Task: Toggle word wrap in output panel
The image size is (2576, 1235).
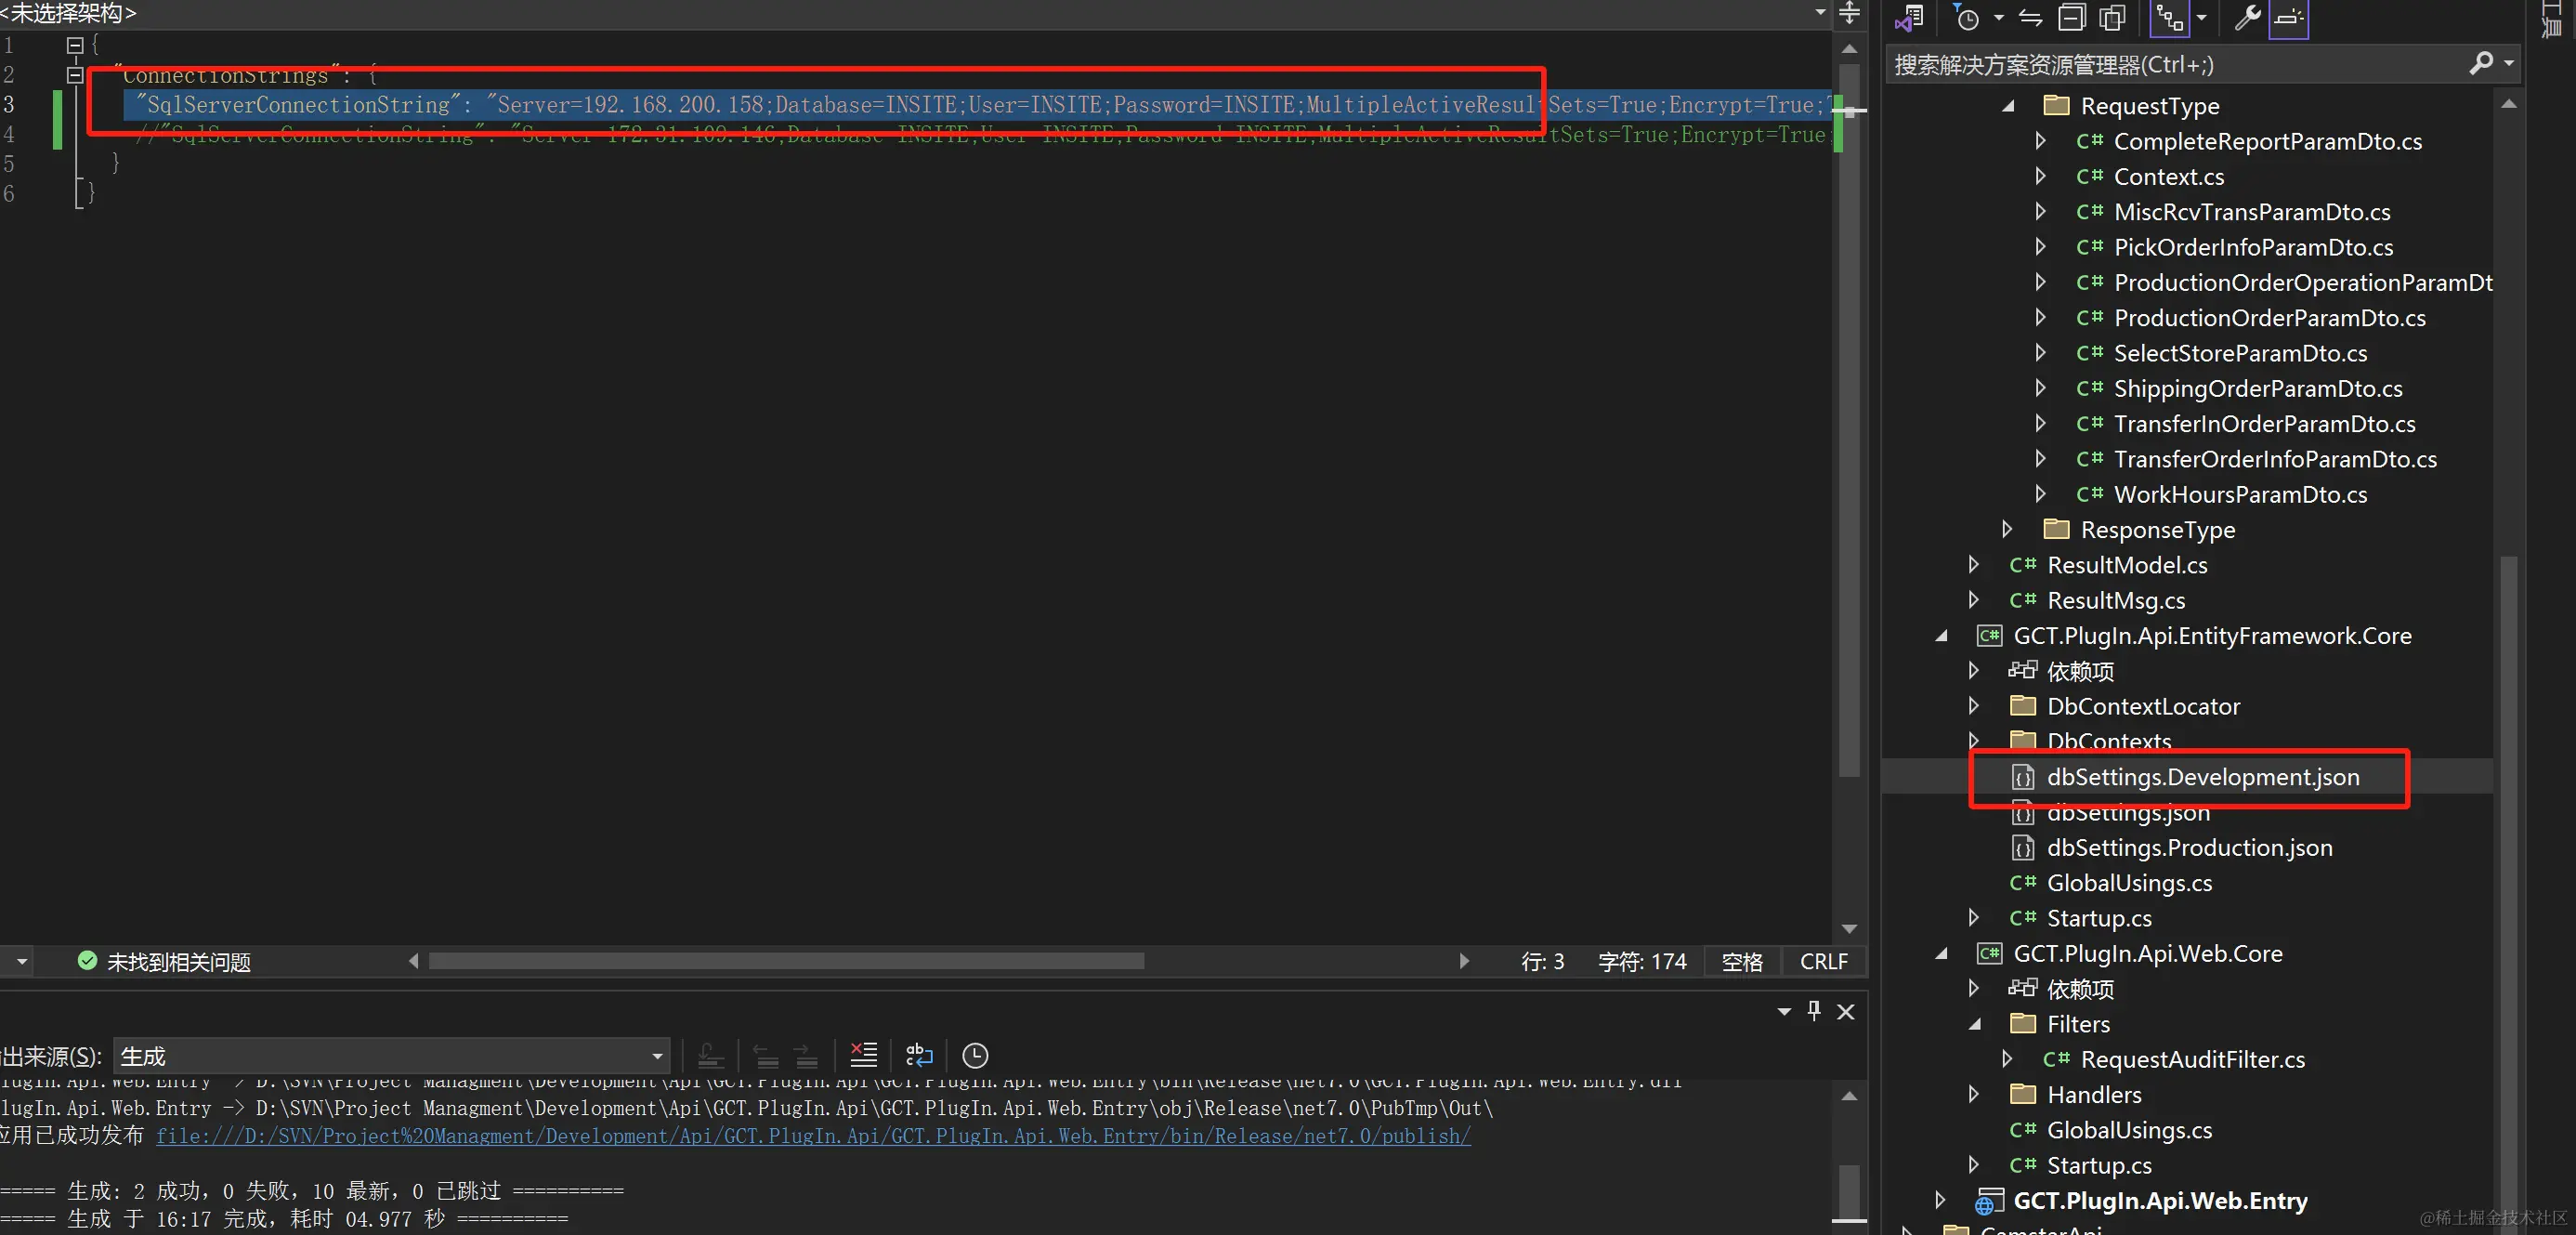Action: click(919, 1055)
